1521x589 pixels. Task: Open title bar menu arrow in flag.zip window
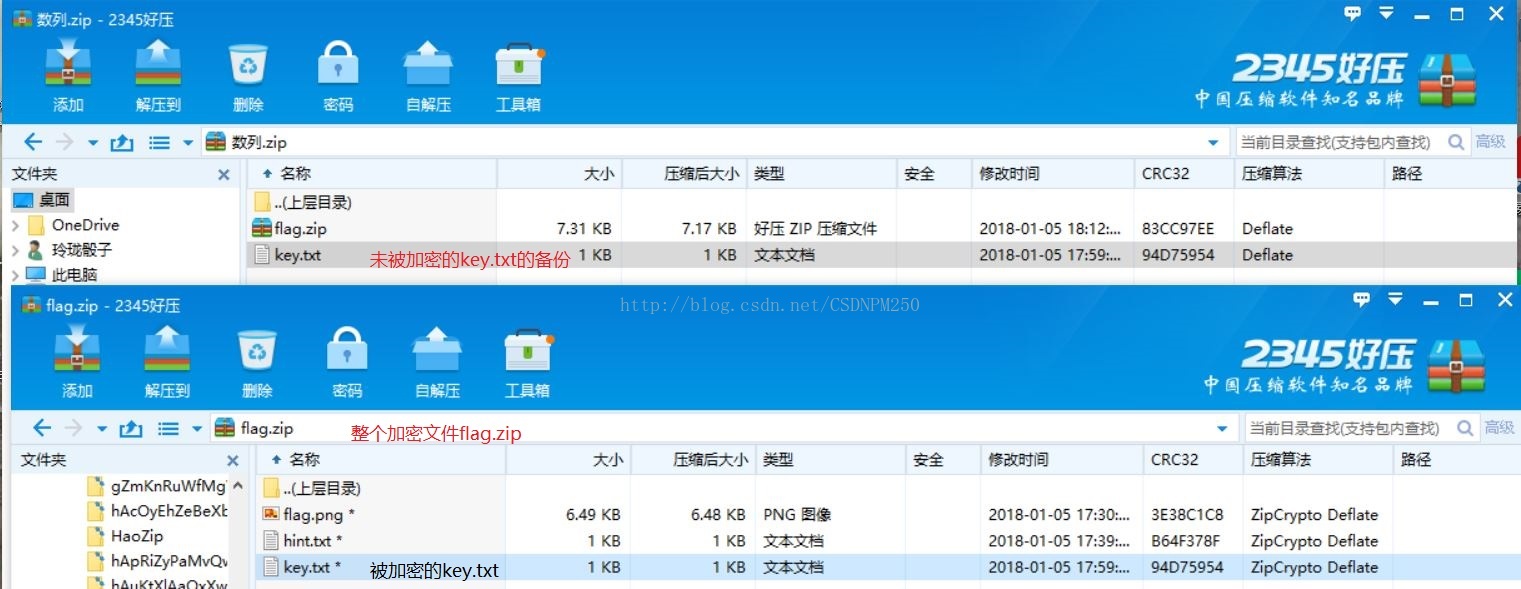coord(1395,299)
